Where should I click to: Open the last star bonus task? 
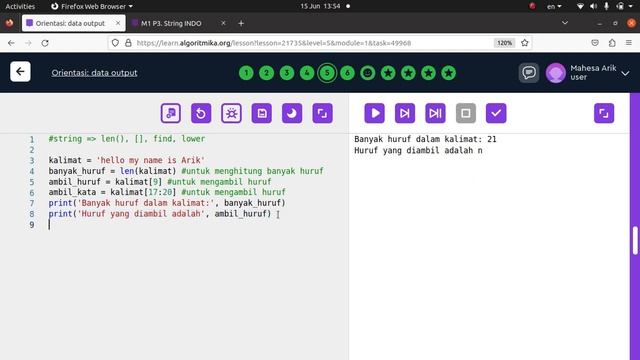449,73
